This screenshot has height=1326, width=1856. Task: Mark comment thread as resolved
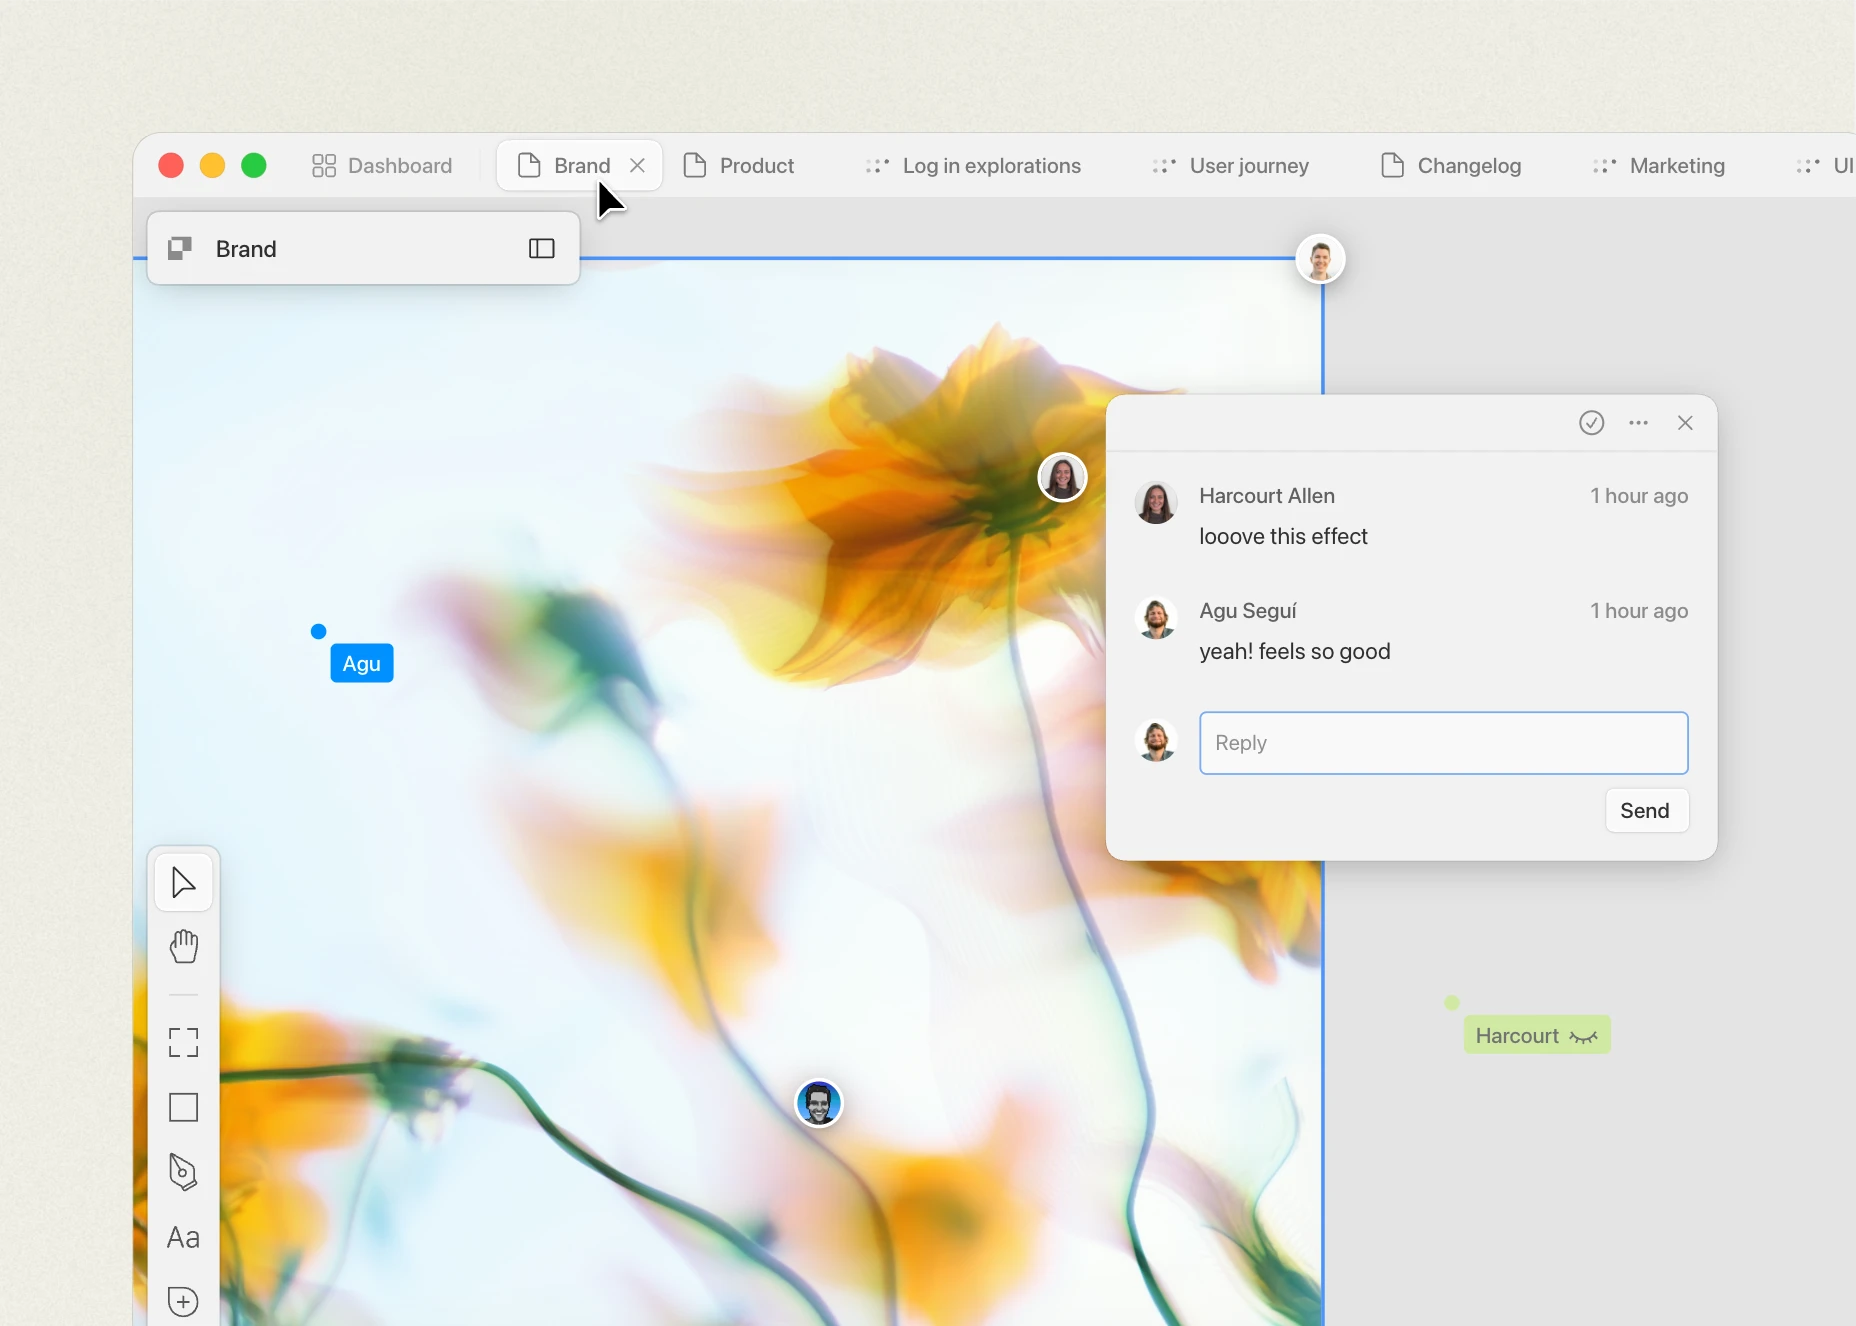point(1591,423)
